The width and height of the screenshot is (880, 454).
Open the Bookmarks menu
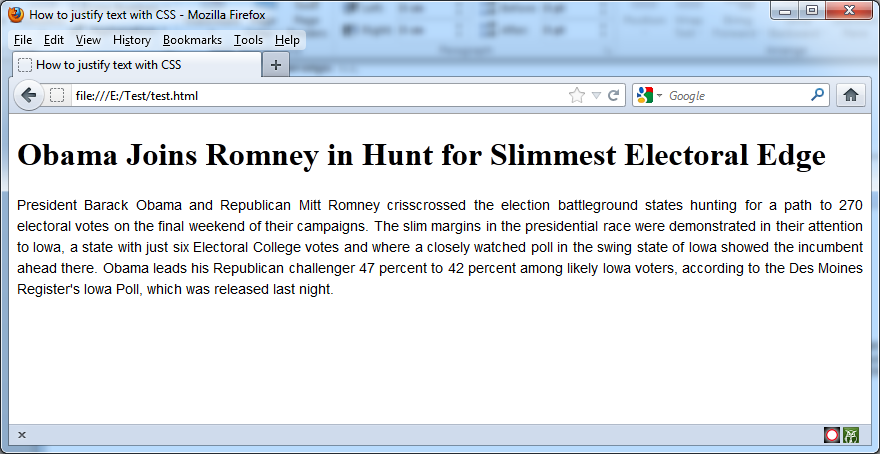click(x=192, y=40)
